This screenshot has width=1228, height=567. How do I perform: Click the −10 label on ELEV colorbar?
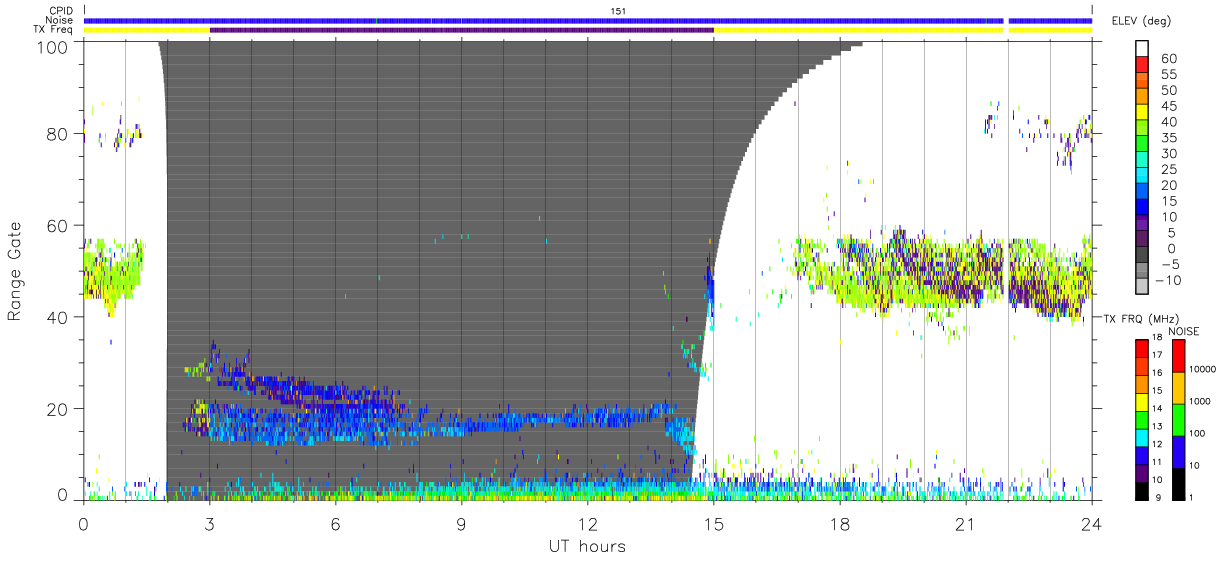point(1167,279)
